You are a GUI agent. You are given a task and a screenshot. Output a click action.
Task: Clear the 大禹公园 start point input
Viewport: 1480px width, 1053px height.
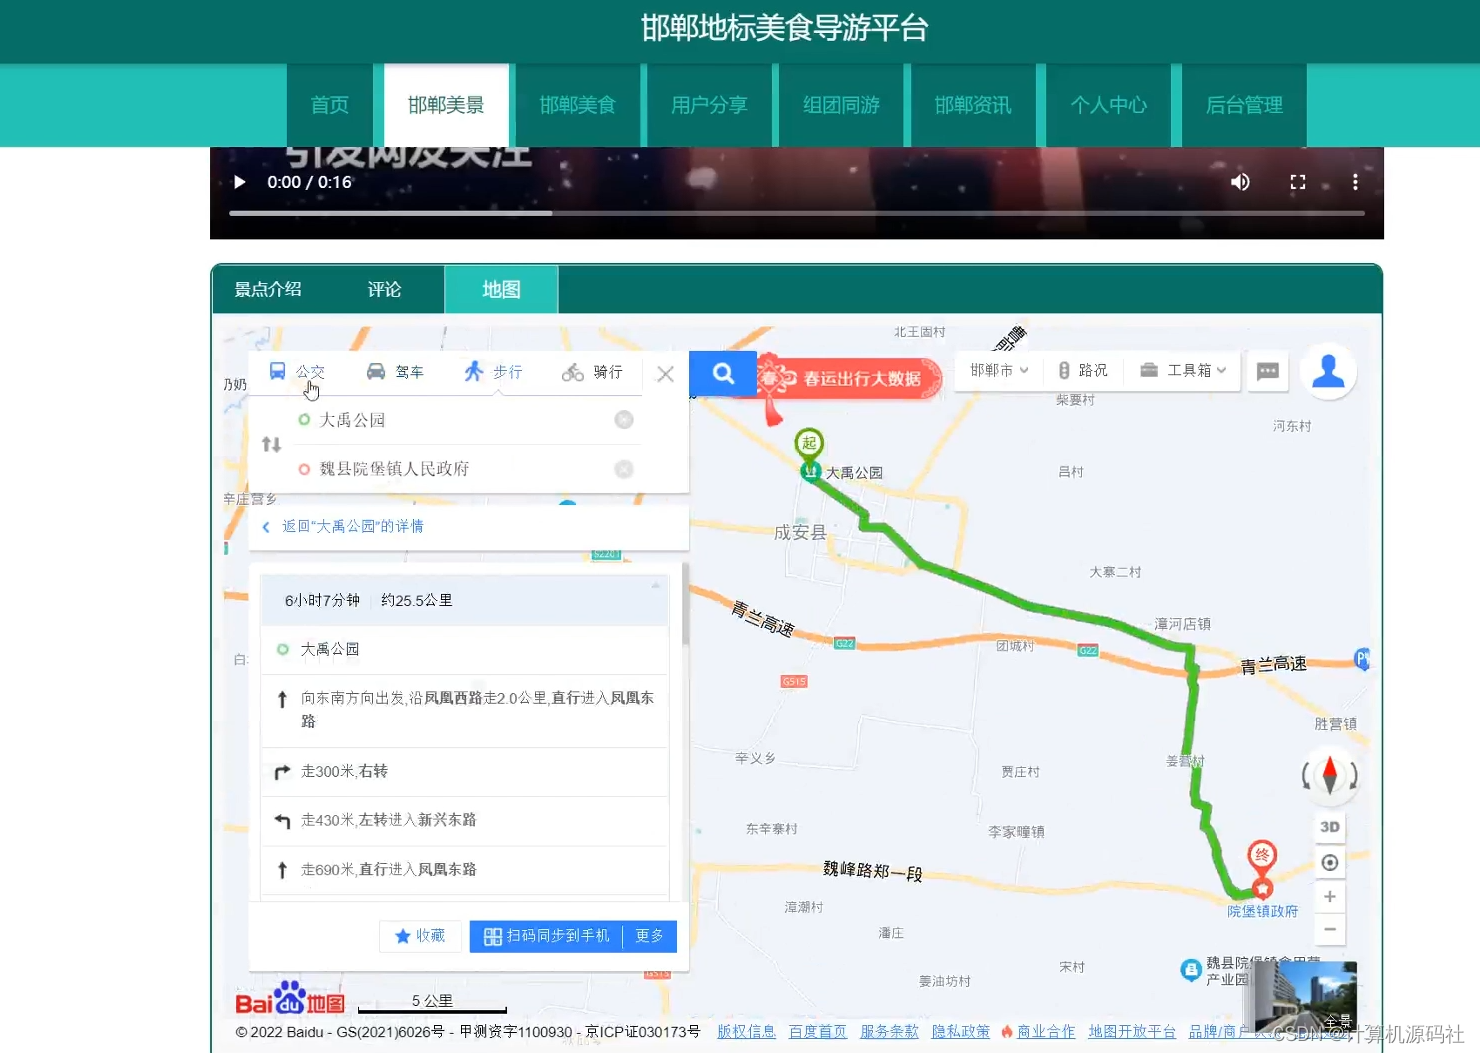pos(624,419)
